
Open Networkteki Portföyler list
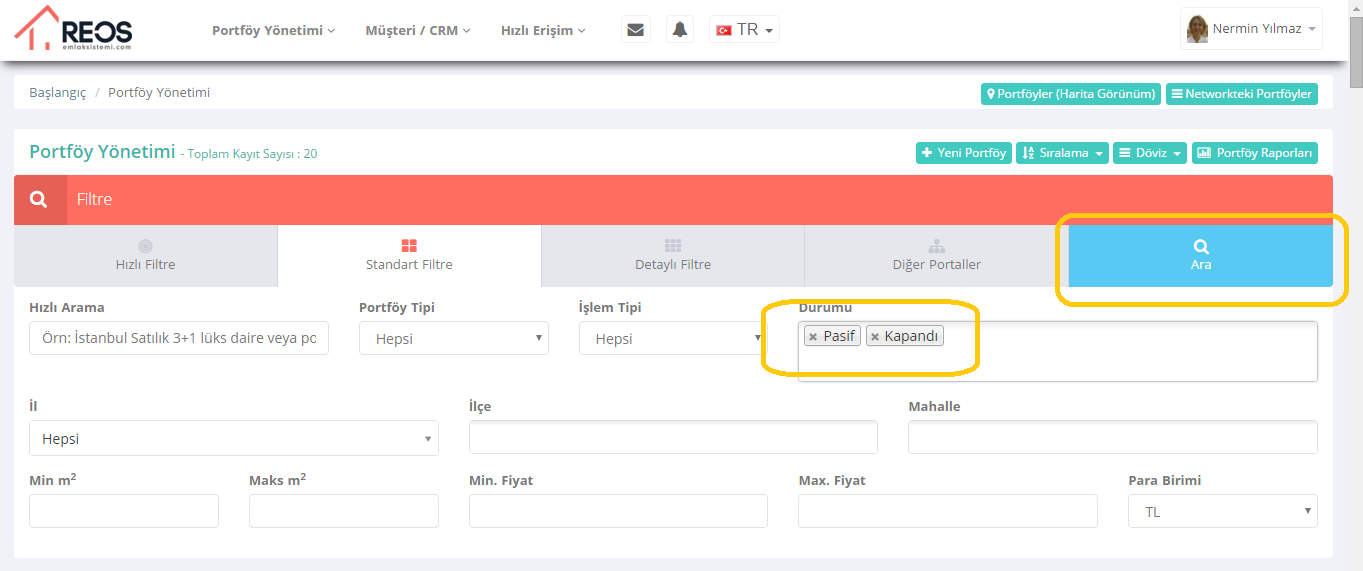coord(1241,94)
